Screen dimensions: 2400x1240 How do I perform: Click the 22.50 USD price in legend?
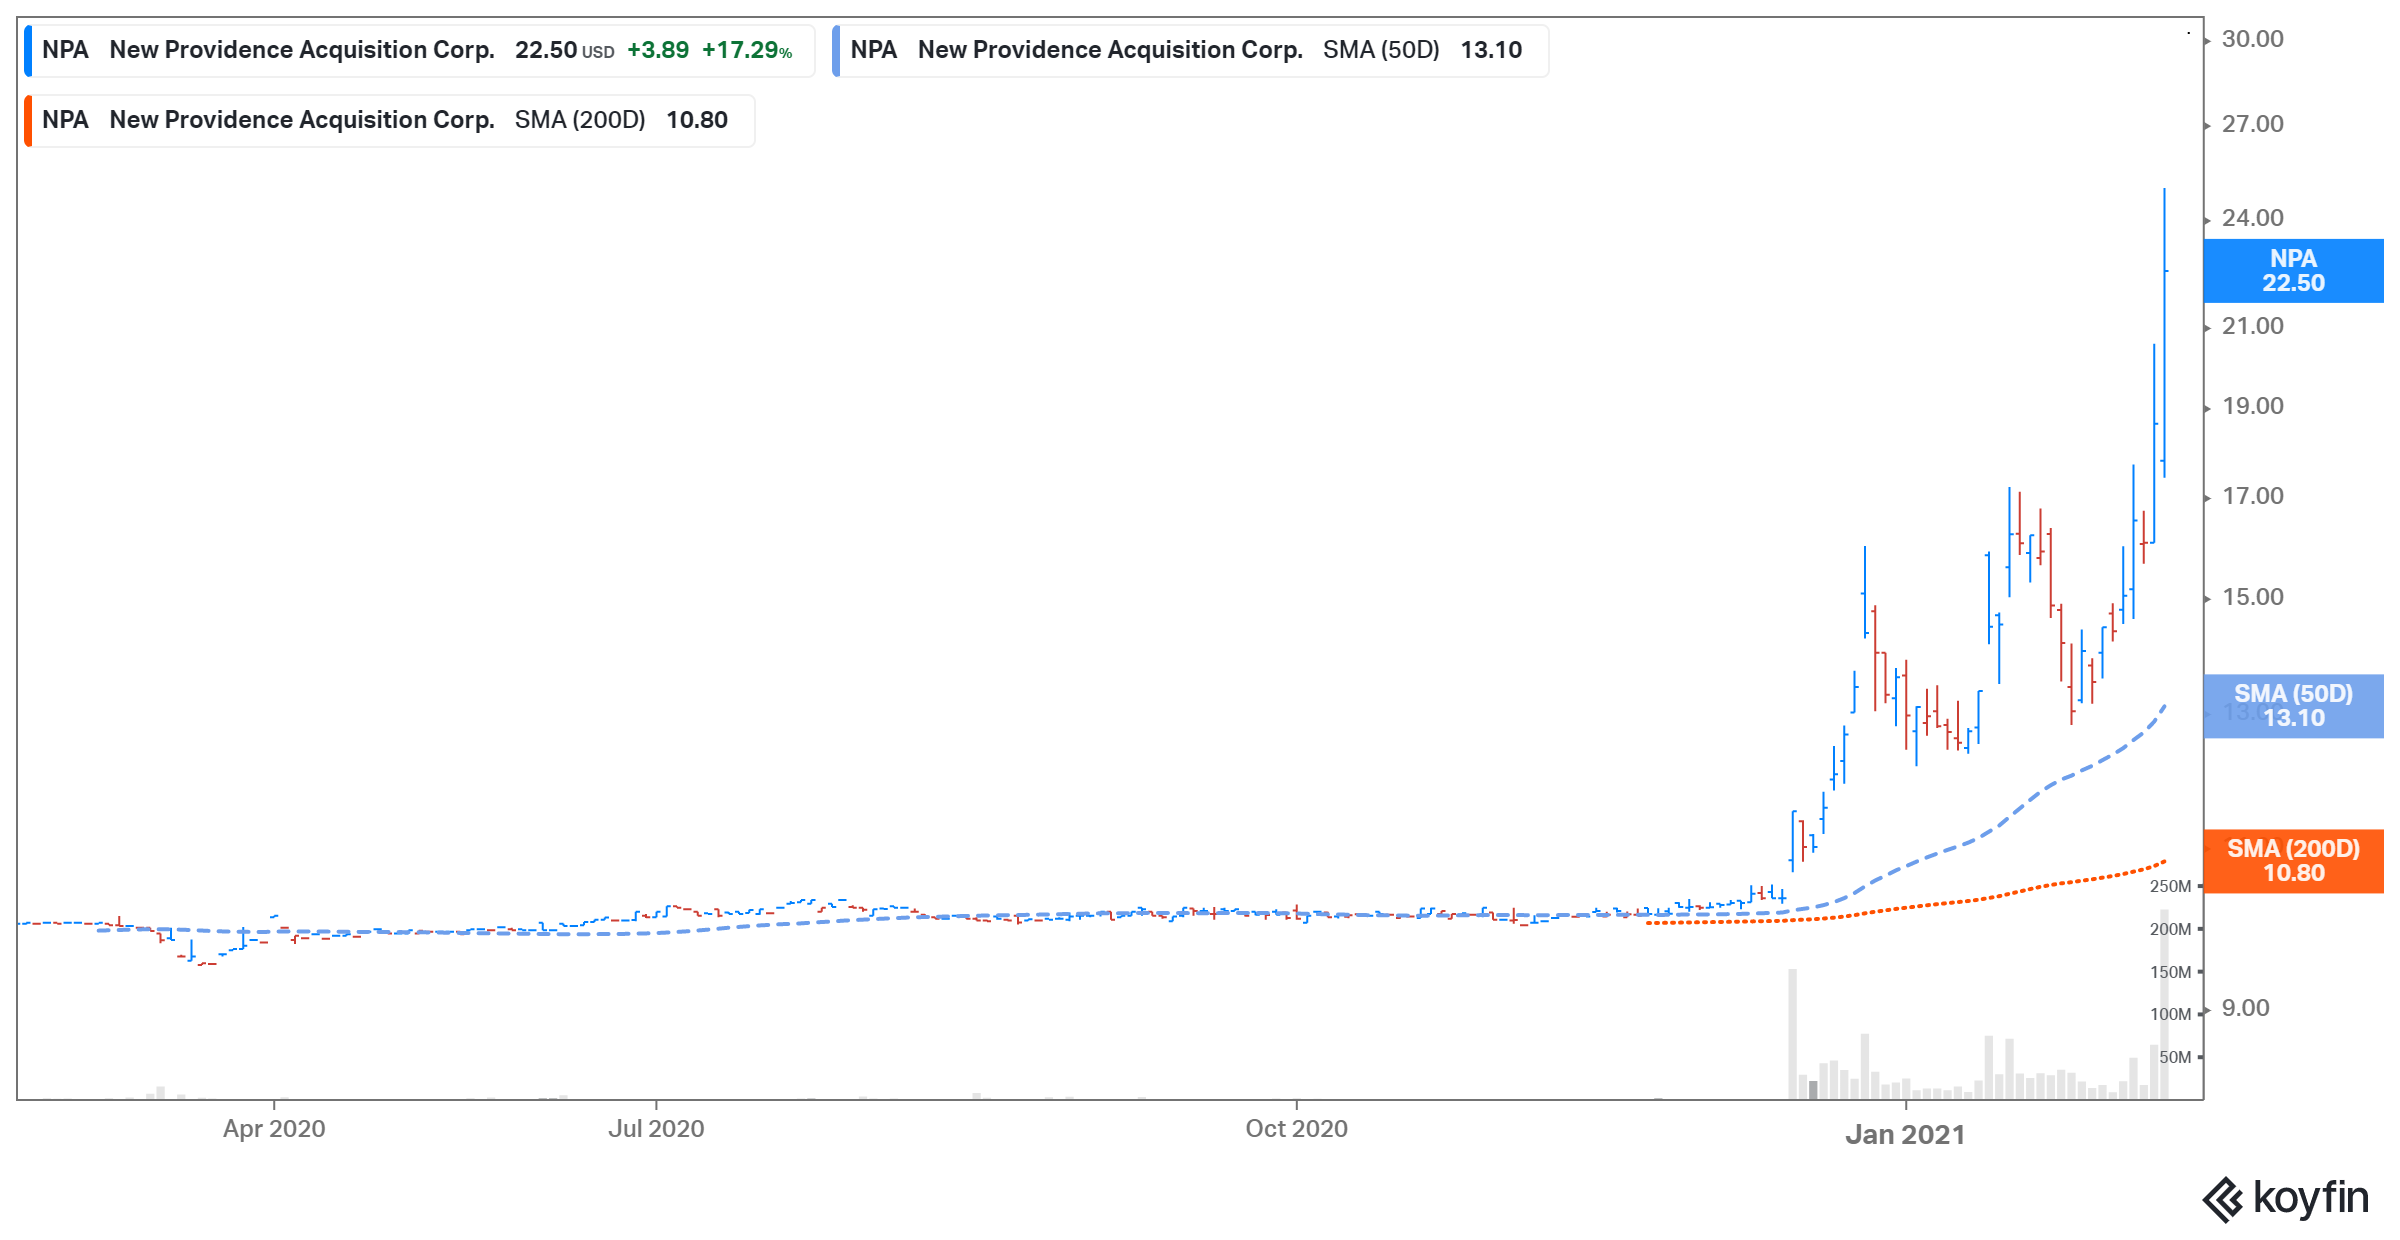pos(564,51)
